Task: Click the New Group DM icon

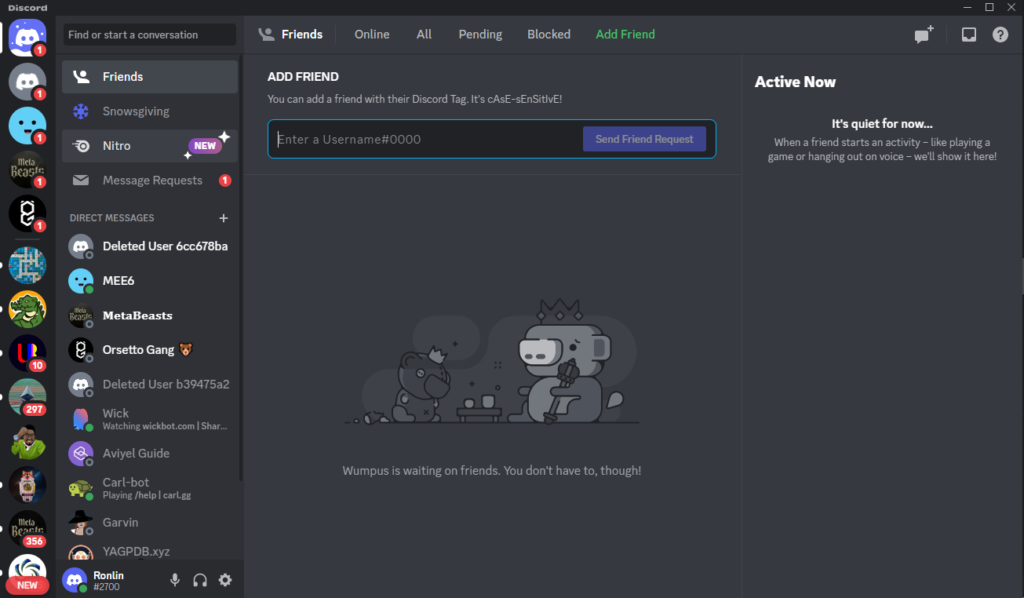Action: 924,35
